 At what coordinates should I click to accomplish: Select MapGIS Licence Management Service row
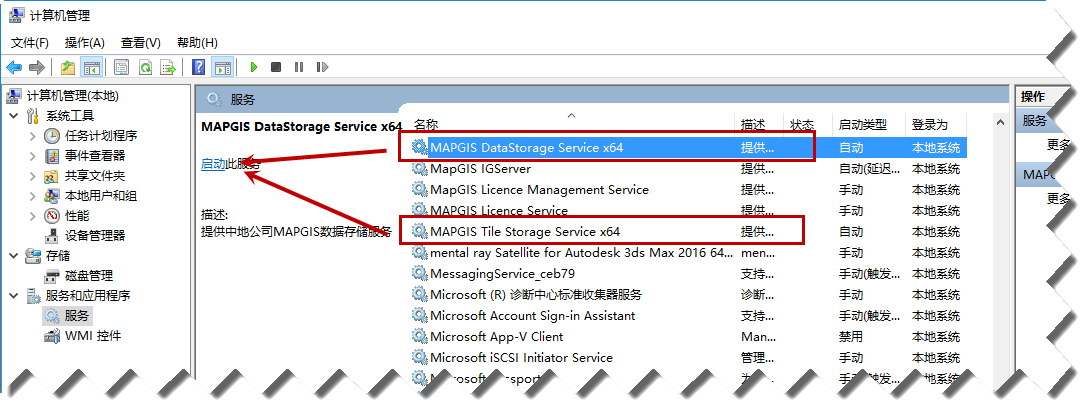[x=688, y=190]
